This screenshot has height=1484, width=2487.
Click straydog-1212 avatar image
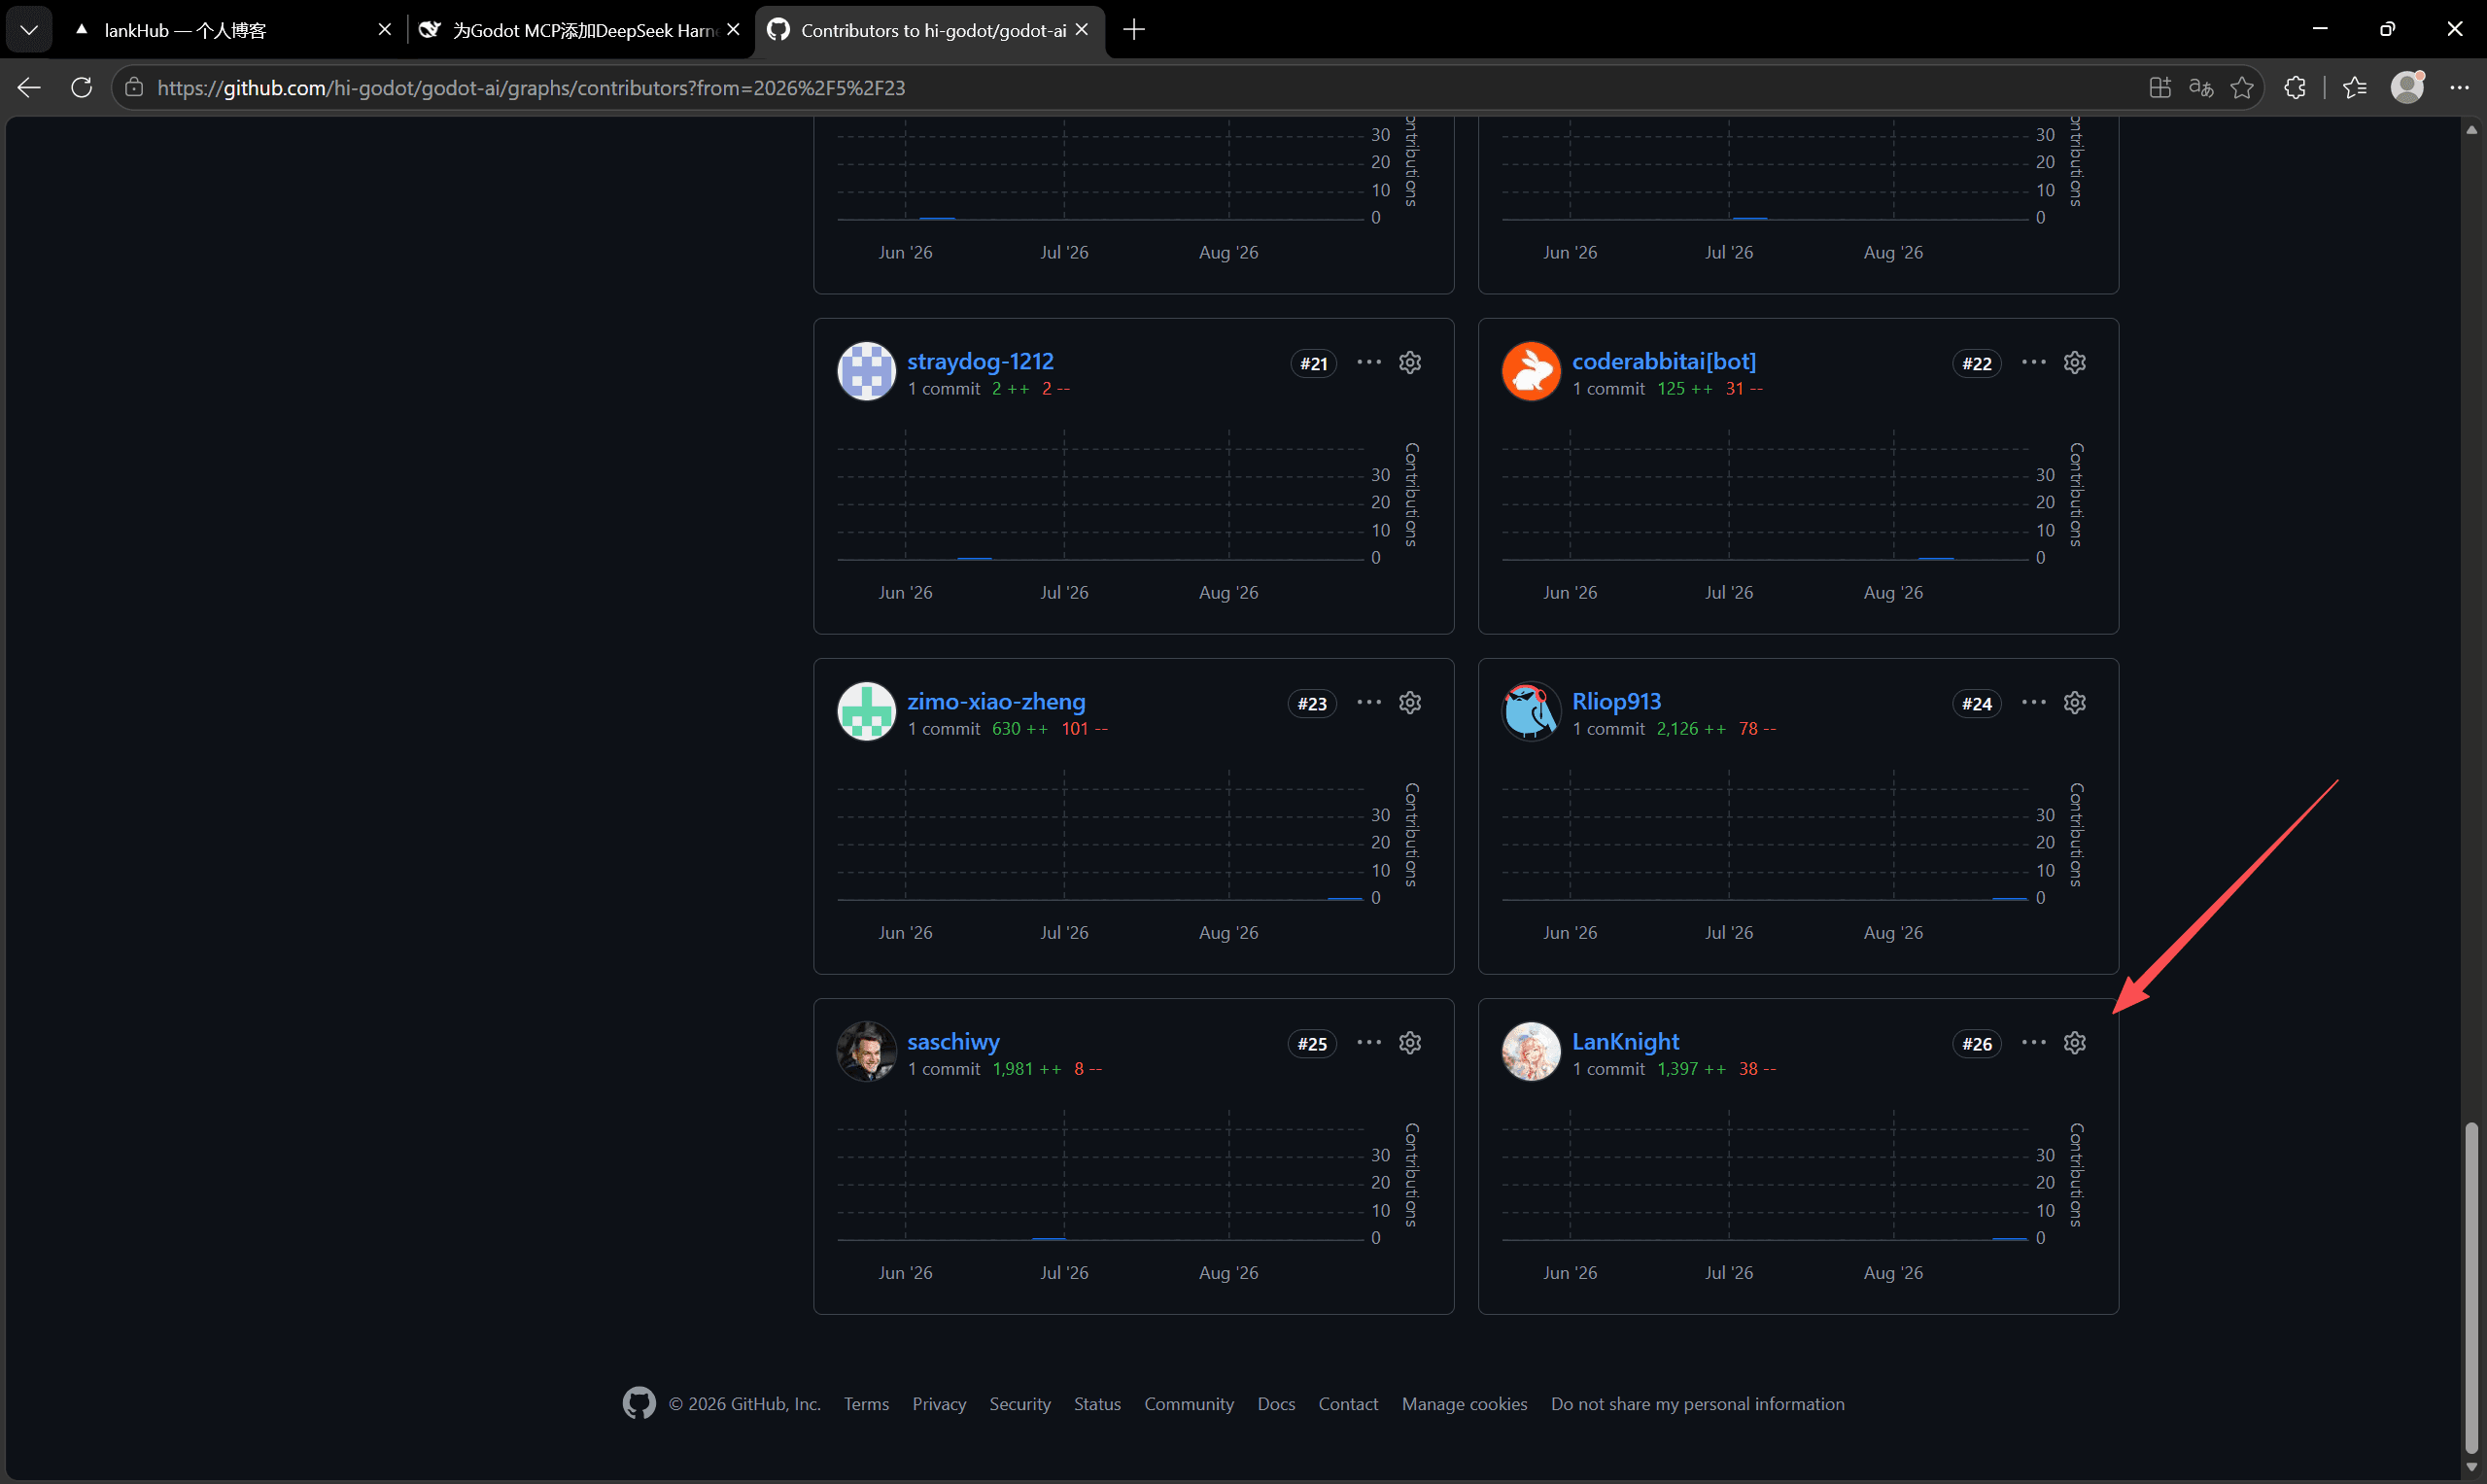[x=866, y=371]
